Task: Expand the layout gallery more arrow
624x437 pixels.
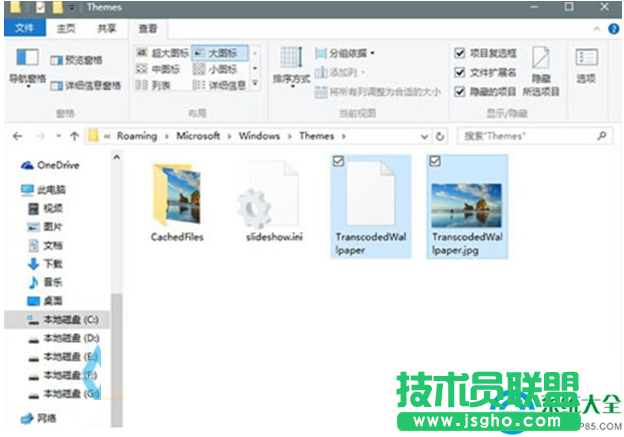Action: (x=255, y=84)
